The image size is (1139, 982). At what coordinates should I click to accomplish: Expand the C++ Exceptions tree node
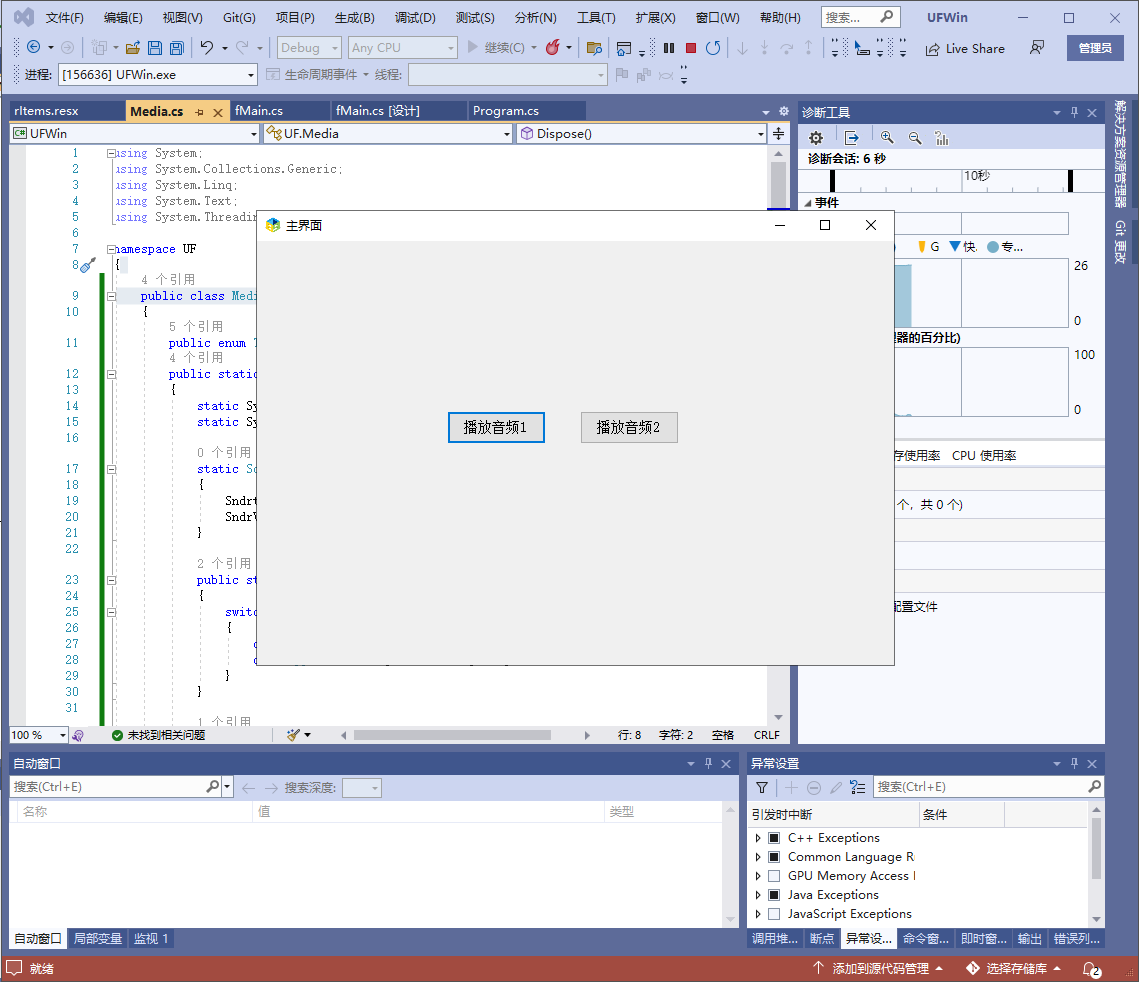click(758, 838)
